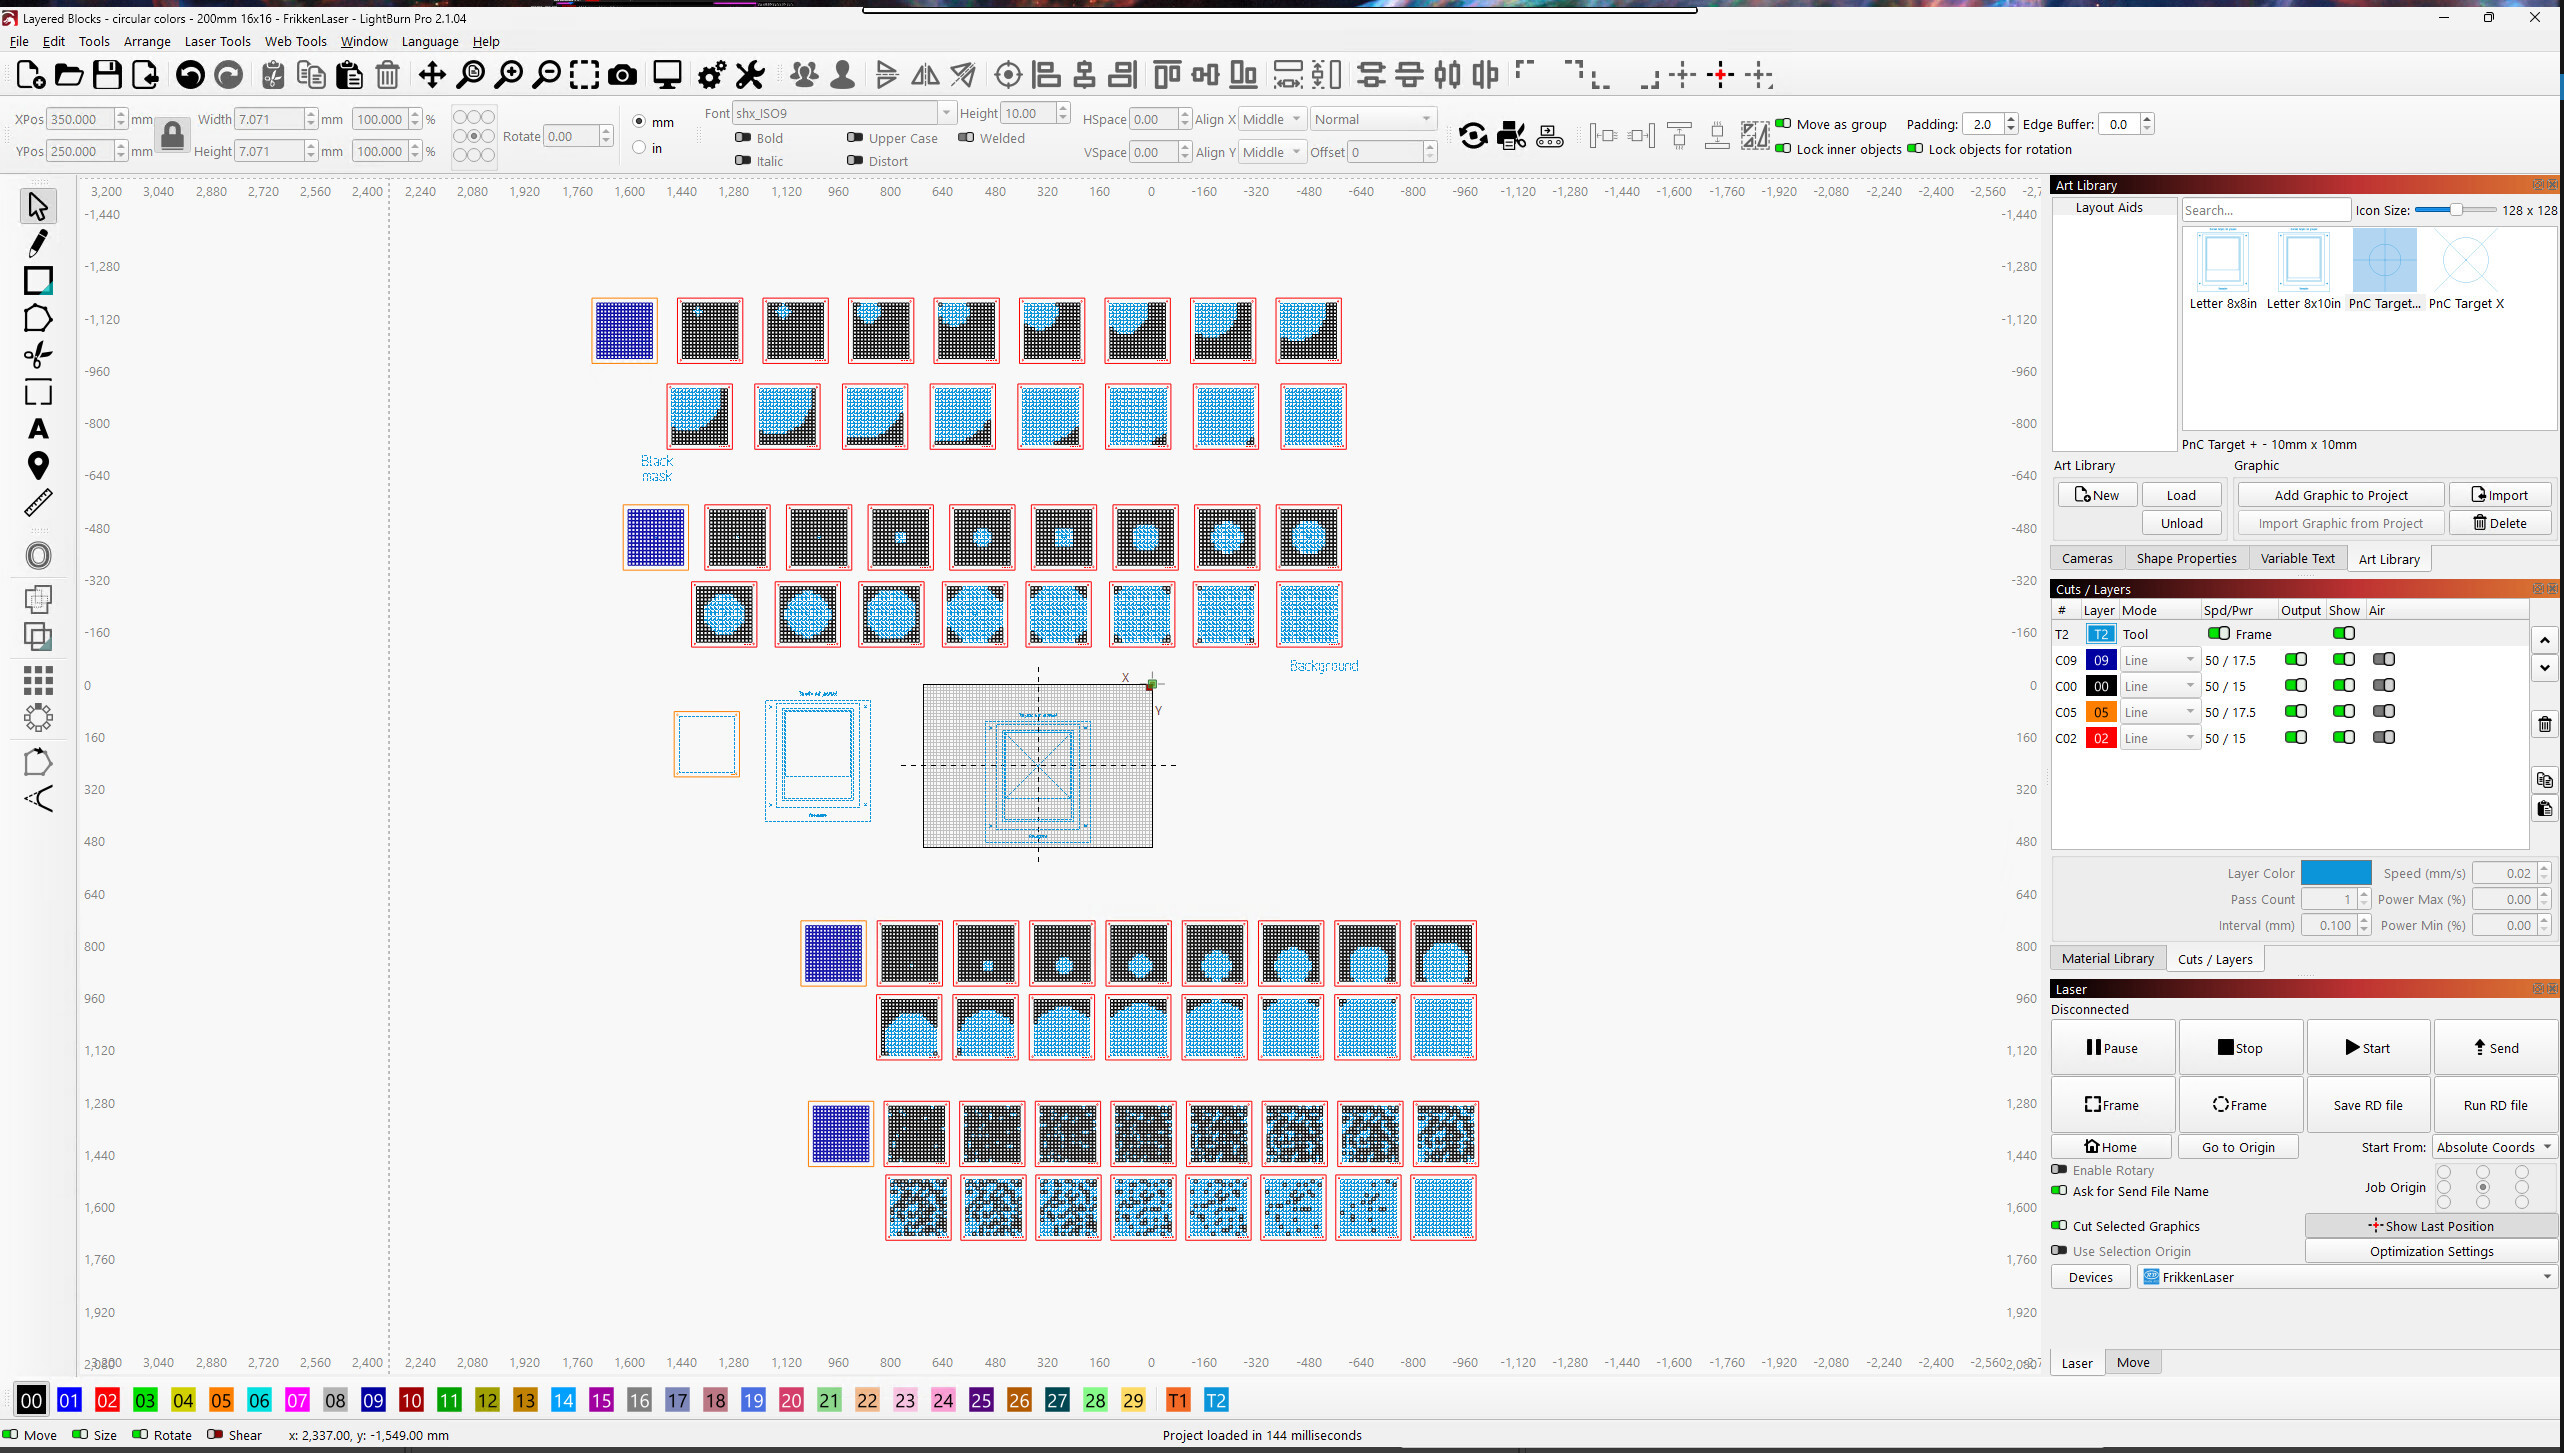Click the Optimization Settings button
Screen dimensions: 2564x1453
point(2431,1251)
